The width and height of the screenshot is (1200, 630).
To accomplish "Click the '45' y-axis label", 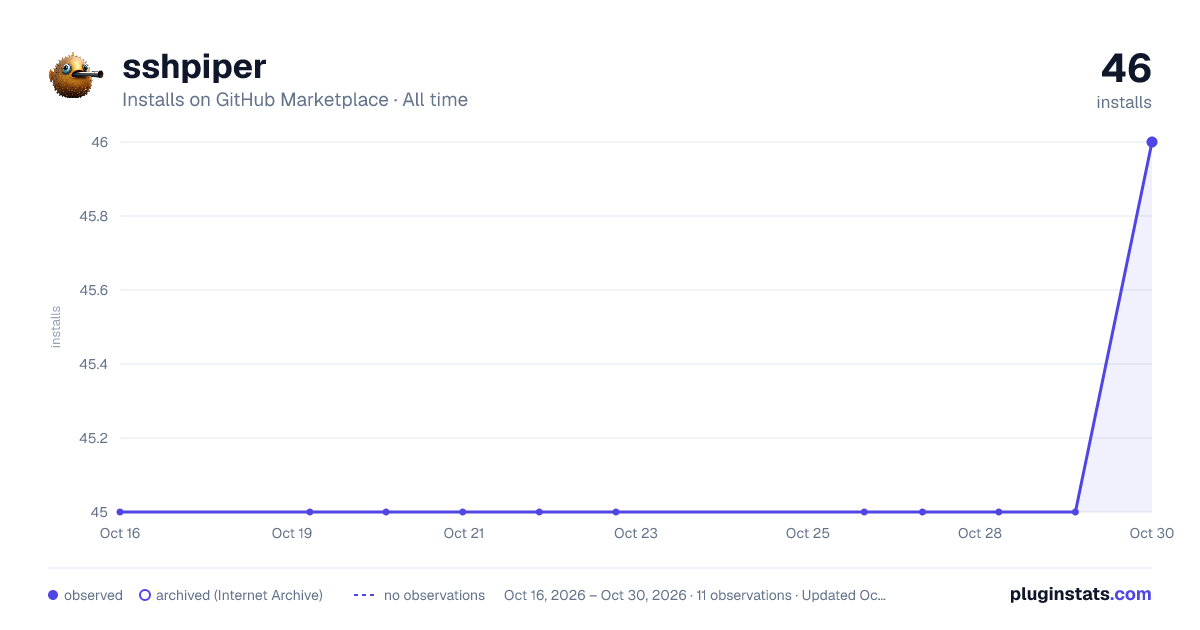I will (x=99, y=512).
